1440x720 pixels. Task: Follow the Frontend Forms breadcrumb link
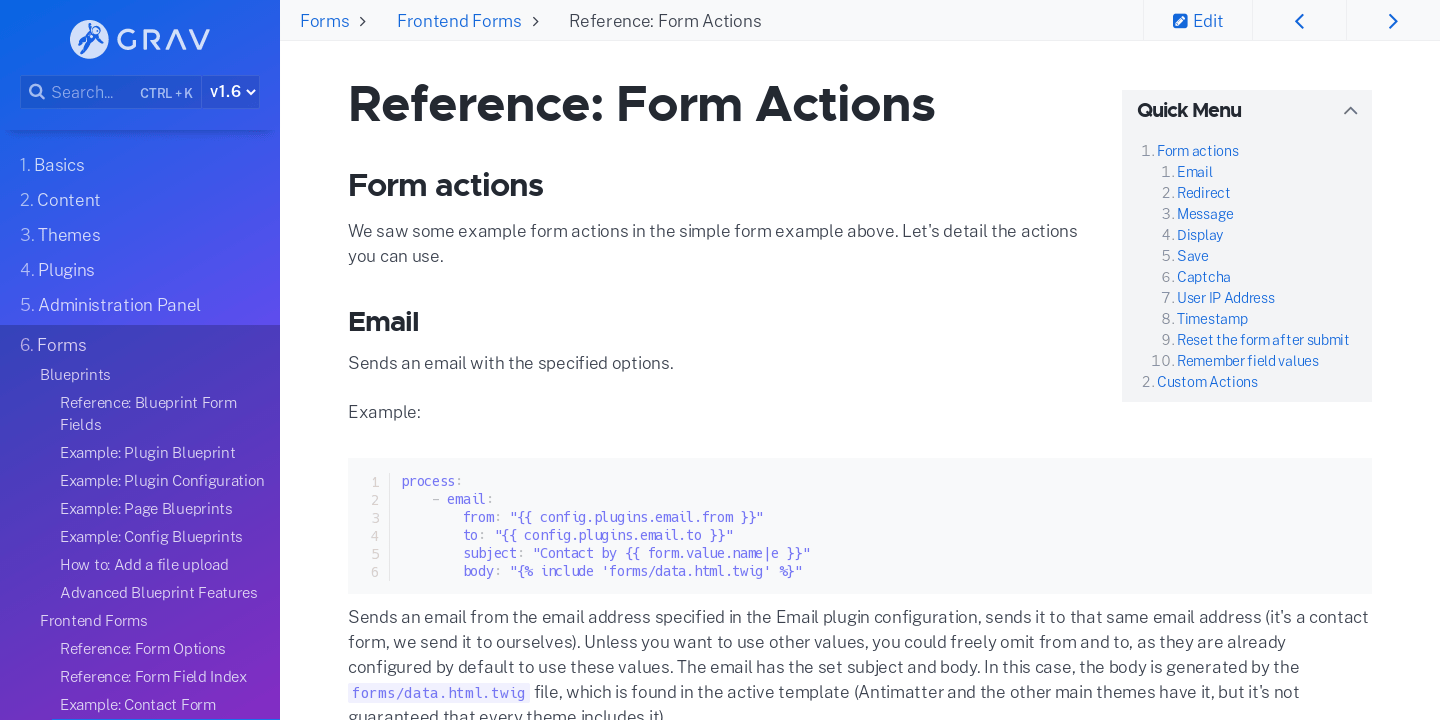[x=459, y=20]
